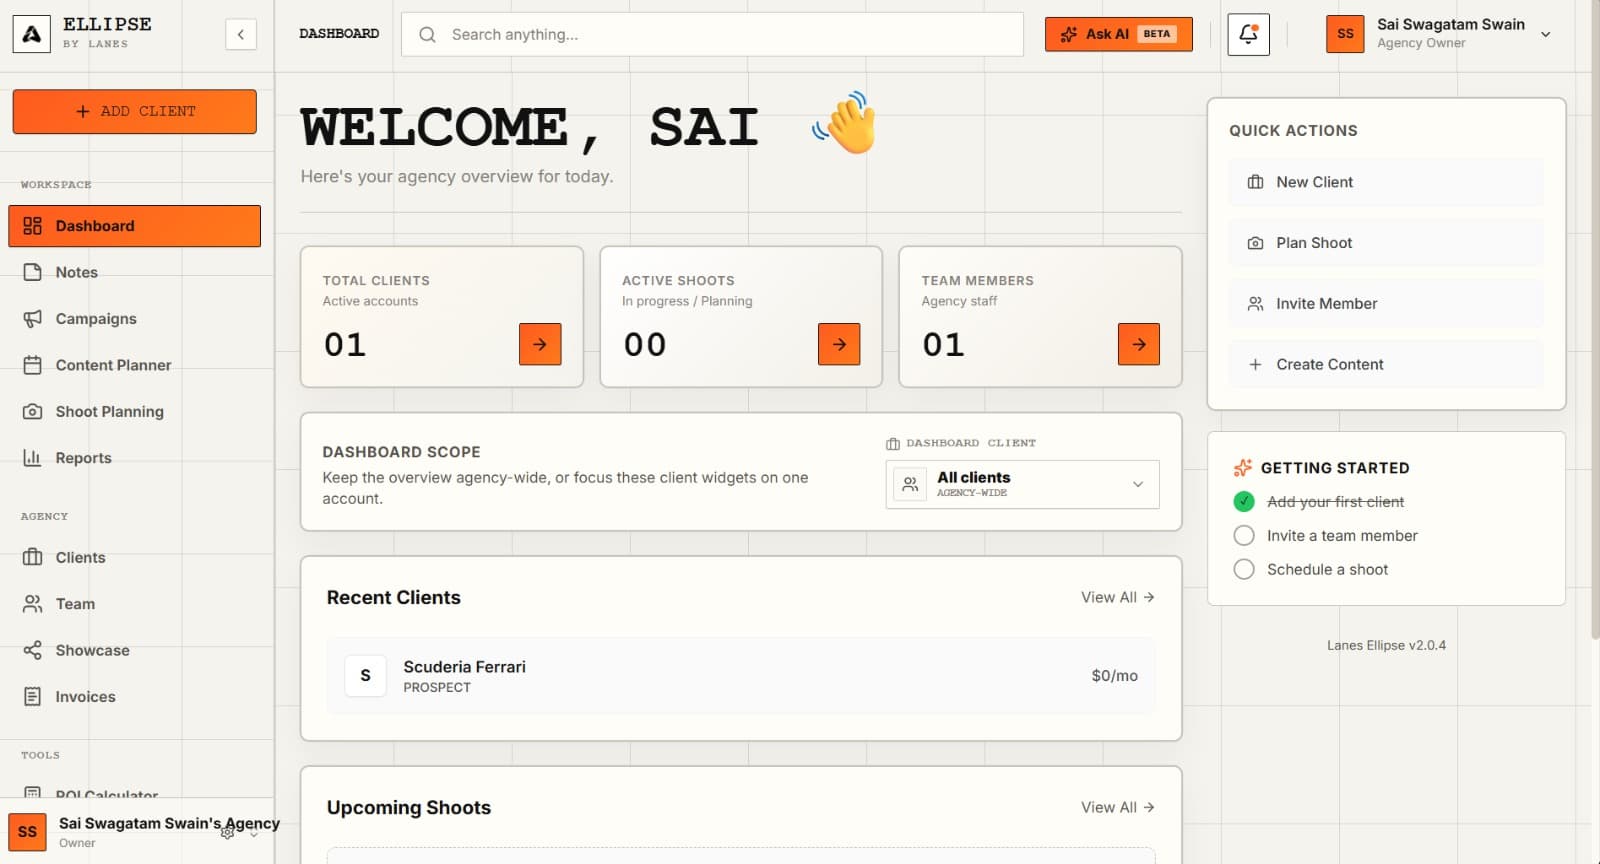Screen dimensions: 1600x864
Task: Go to Dashboard in the sidebar
Action: [x=135, y=226]
